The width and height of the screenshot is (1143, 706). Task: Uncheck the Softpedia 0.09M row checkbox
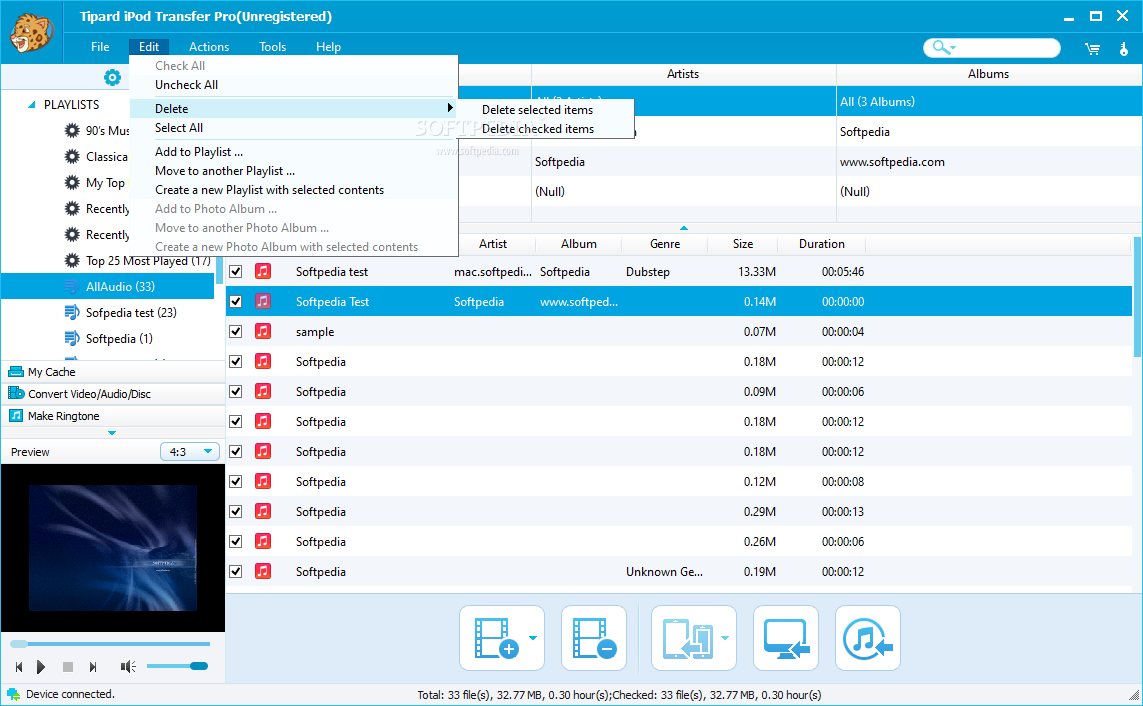click(235, 391)
